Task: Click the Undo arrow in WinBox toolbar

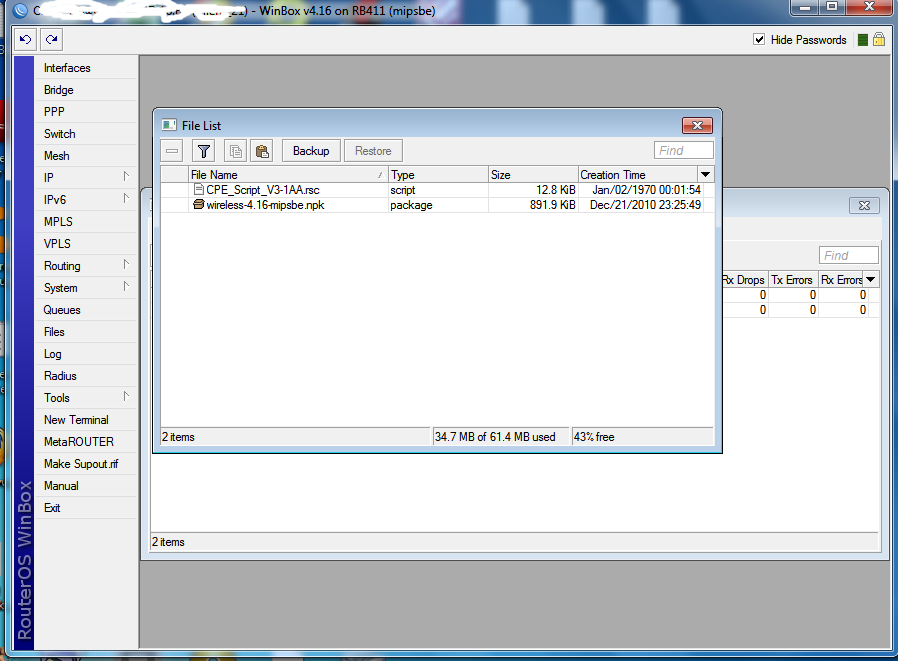Action: (x=25, y=40)
